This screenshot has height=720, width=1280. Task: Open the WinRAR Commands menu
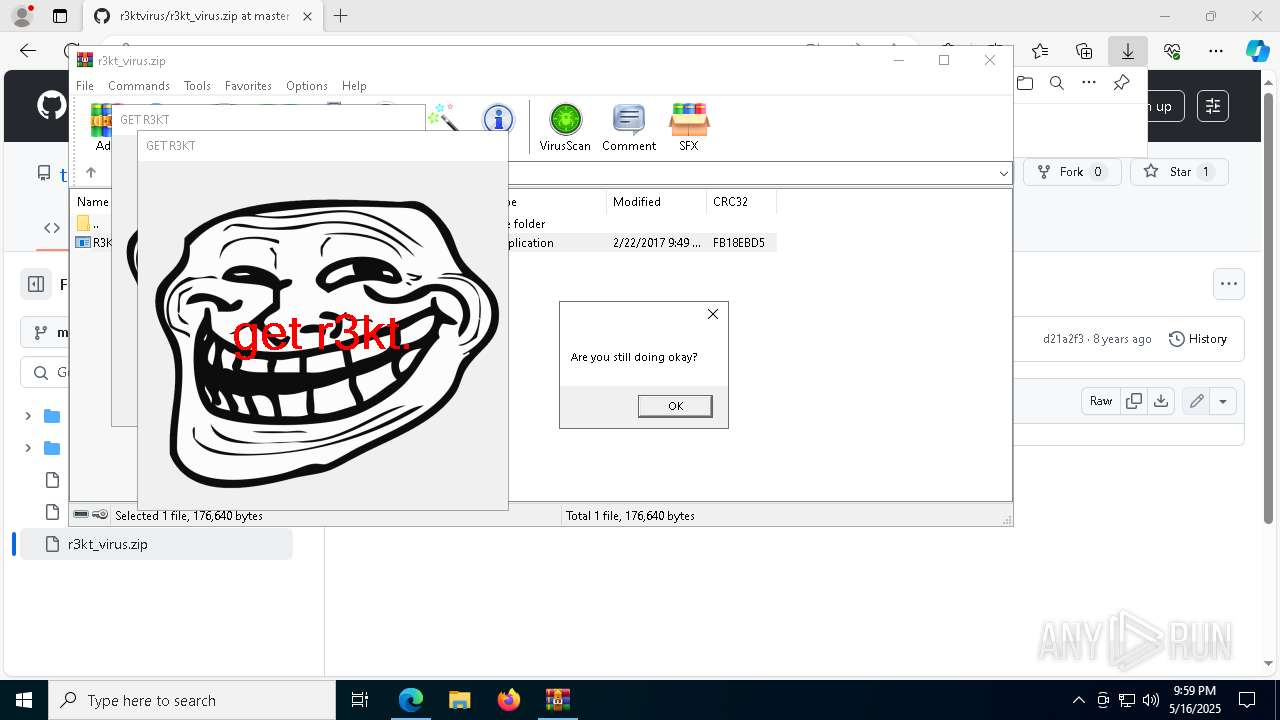click(139, 86)
